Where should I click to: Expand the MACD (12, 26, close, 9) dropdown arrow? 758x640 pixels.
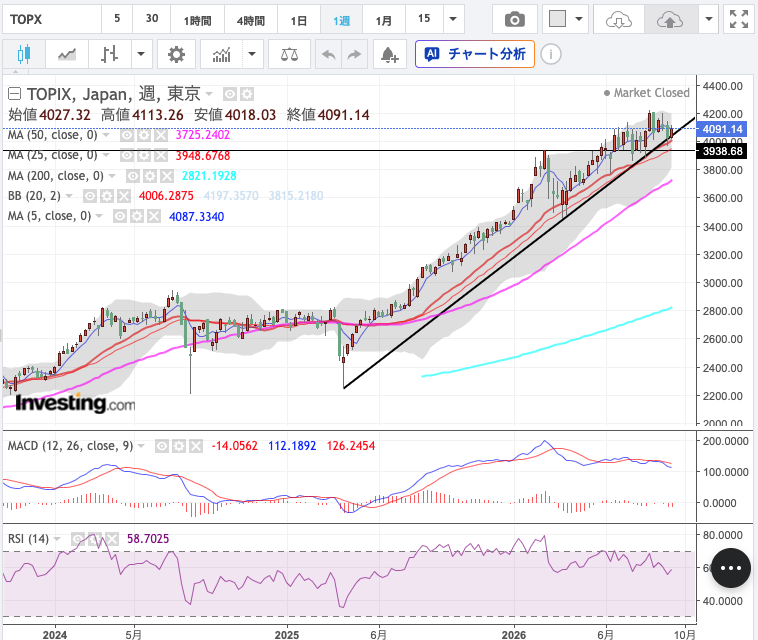(x=141, y=446)
